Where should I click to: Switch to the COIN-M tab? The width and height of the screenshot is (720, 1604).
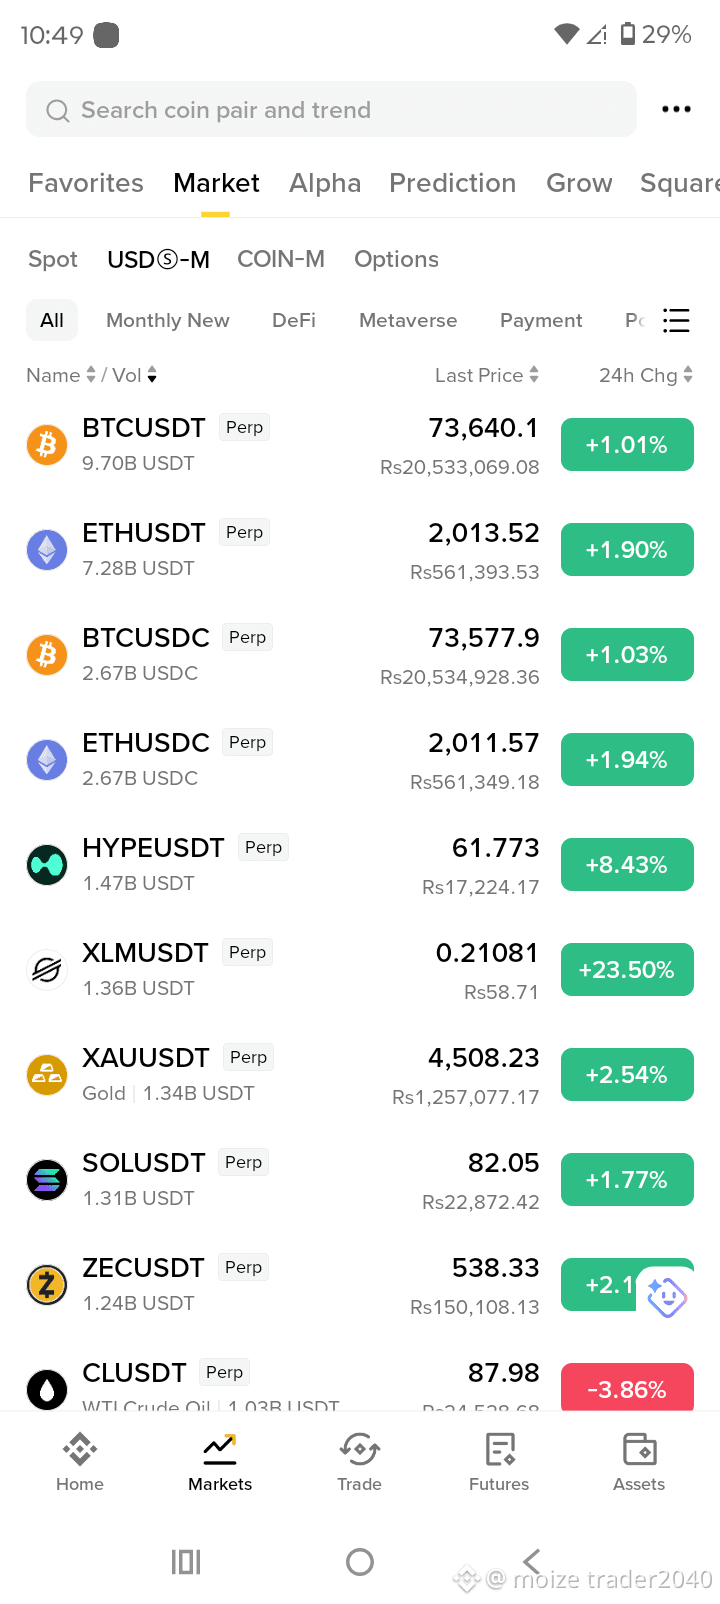point(281,259)
